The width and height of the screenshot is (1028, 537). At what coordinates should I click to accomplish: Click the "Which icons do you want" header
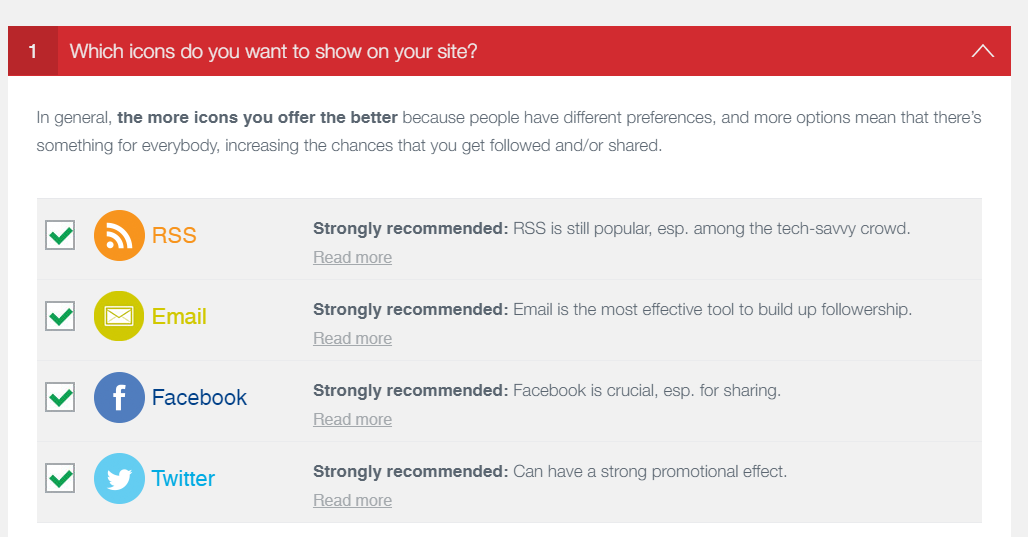point(273,51)
